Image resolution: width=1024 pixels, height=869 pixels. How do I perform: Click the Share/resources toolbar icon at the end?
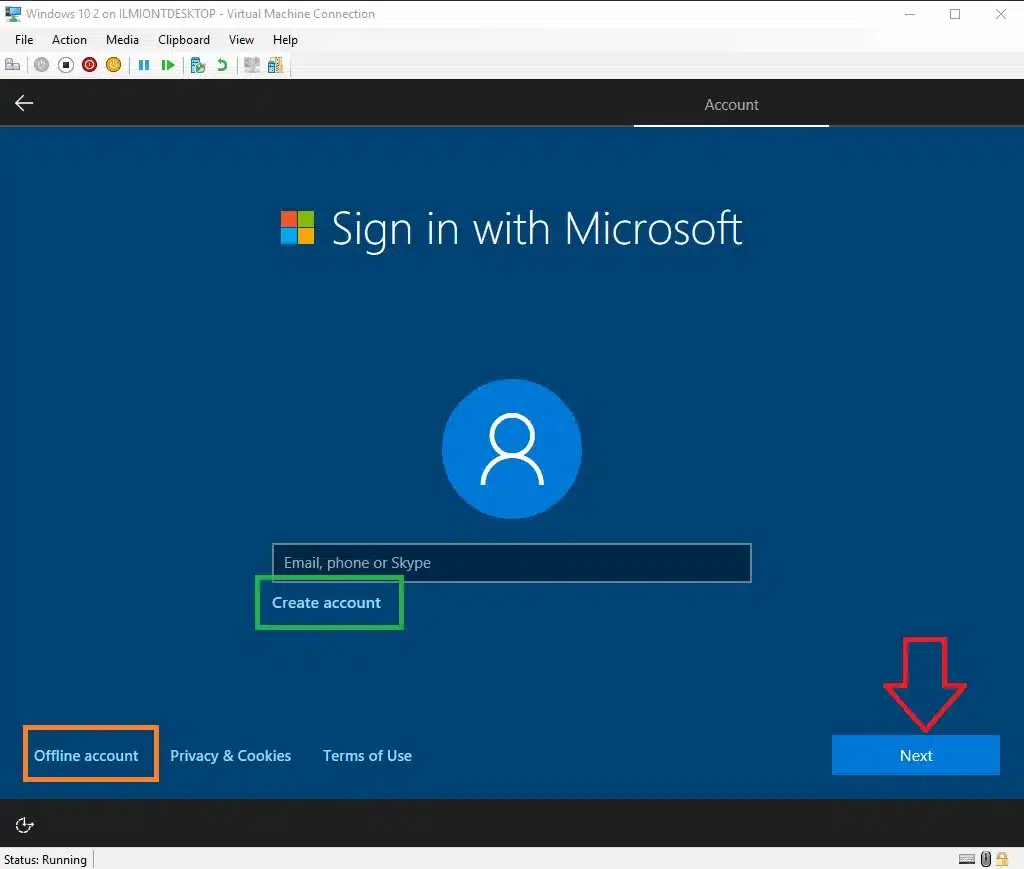tap(276, 65)
